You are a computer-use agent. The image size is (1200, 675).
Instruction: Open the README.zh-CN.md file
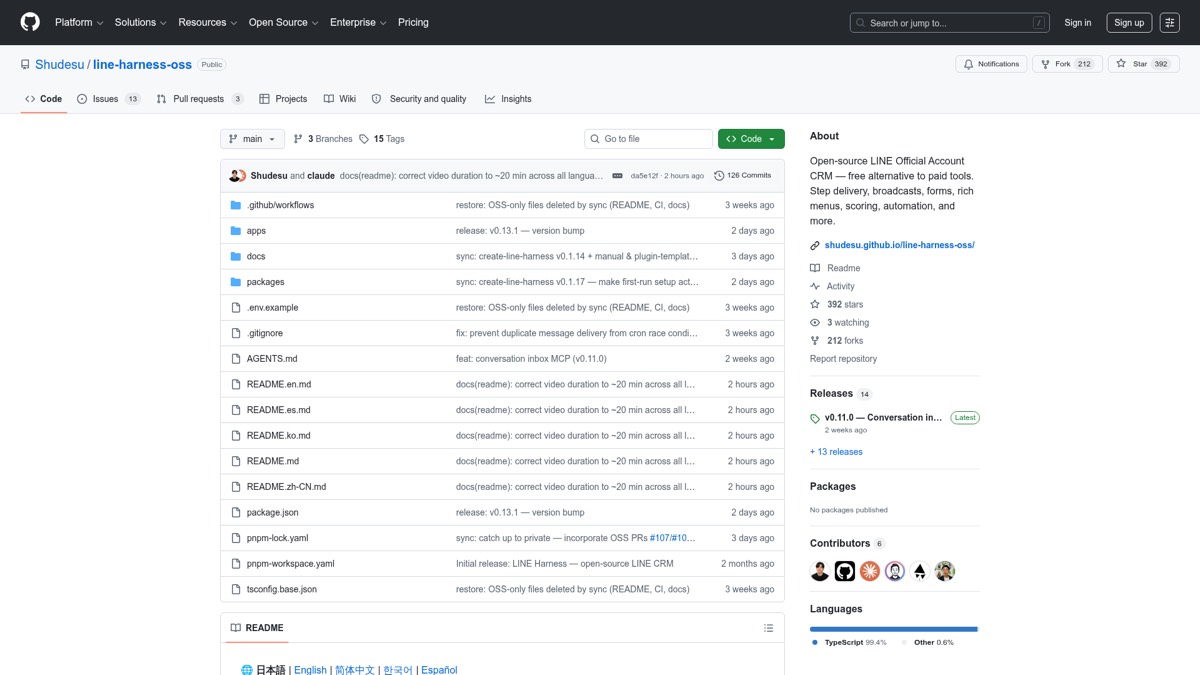(286, 487)
